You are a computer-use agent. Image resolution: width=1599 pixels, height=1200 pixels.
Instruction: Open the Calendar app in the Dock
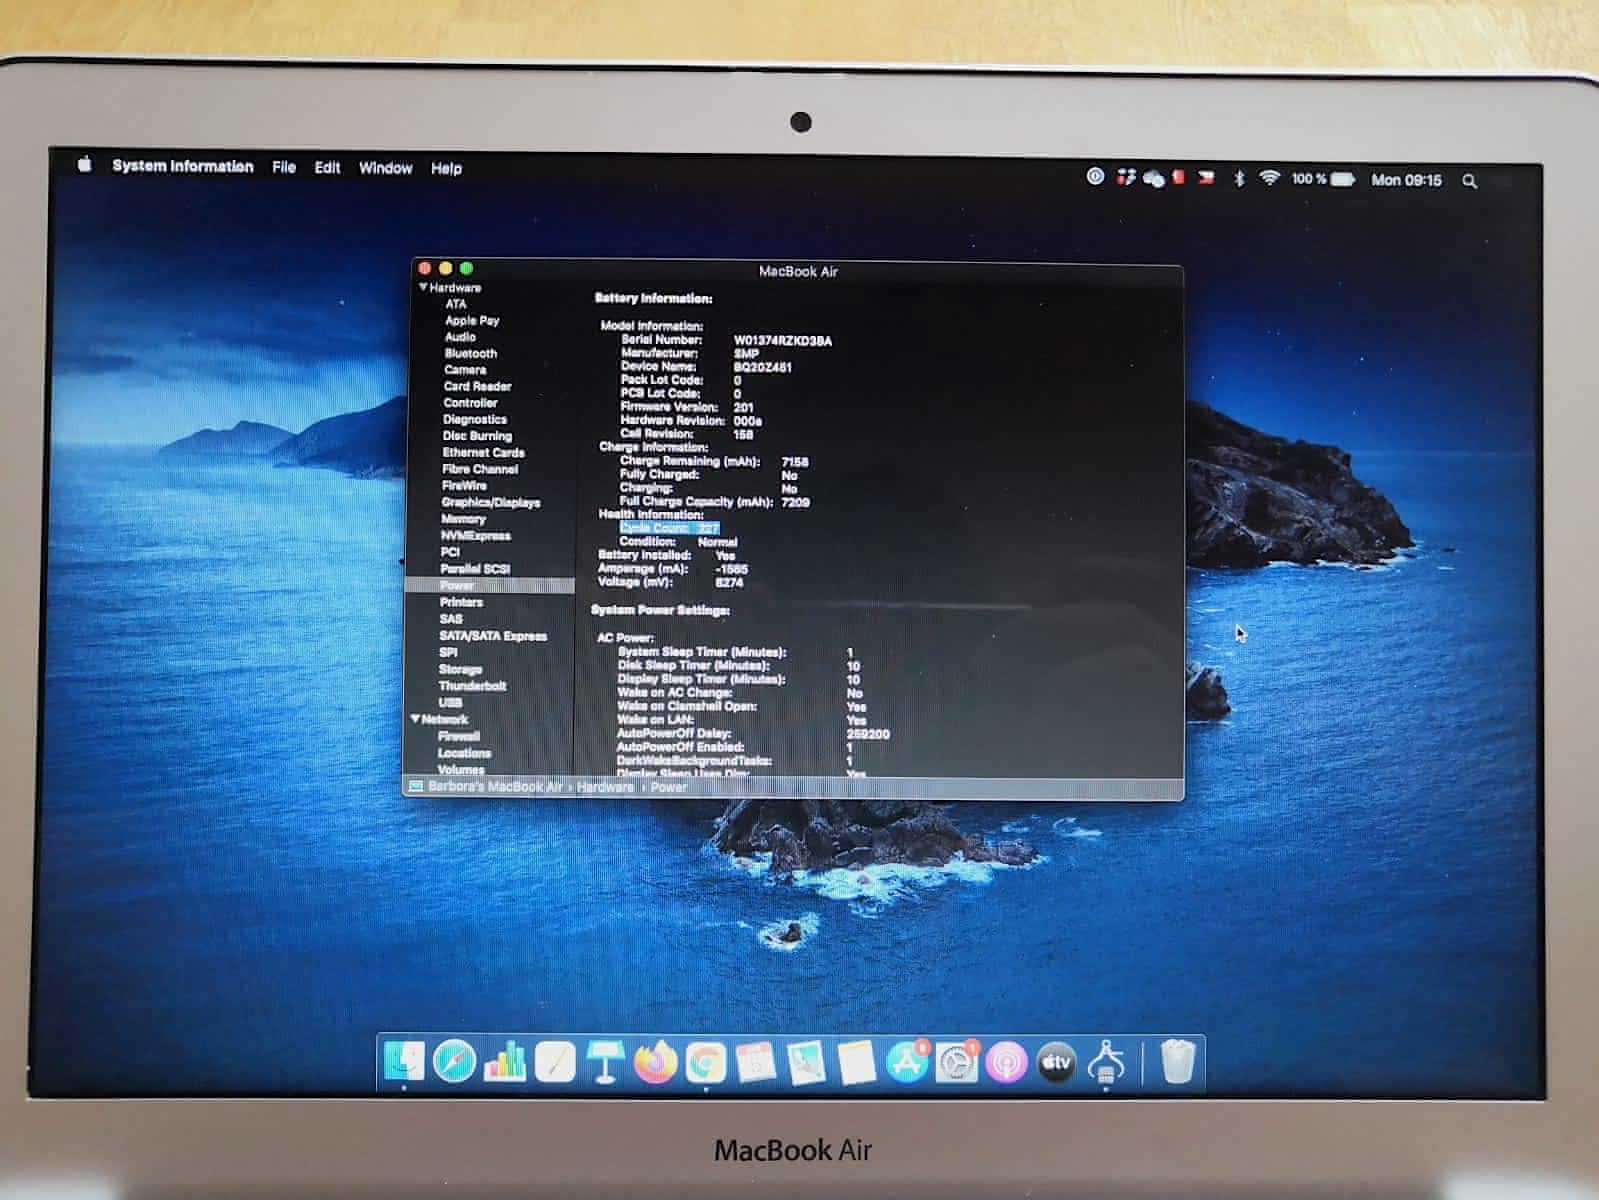[756, 1062]
